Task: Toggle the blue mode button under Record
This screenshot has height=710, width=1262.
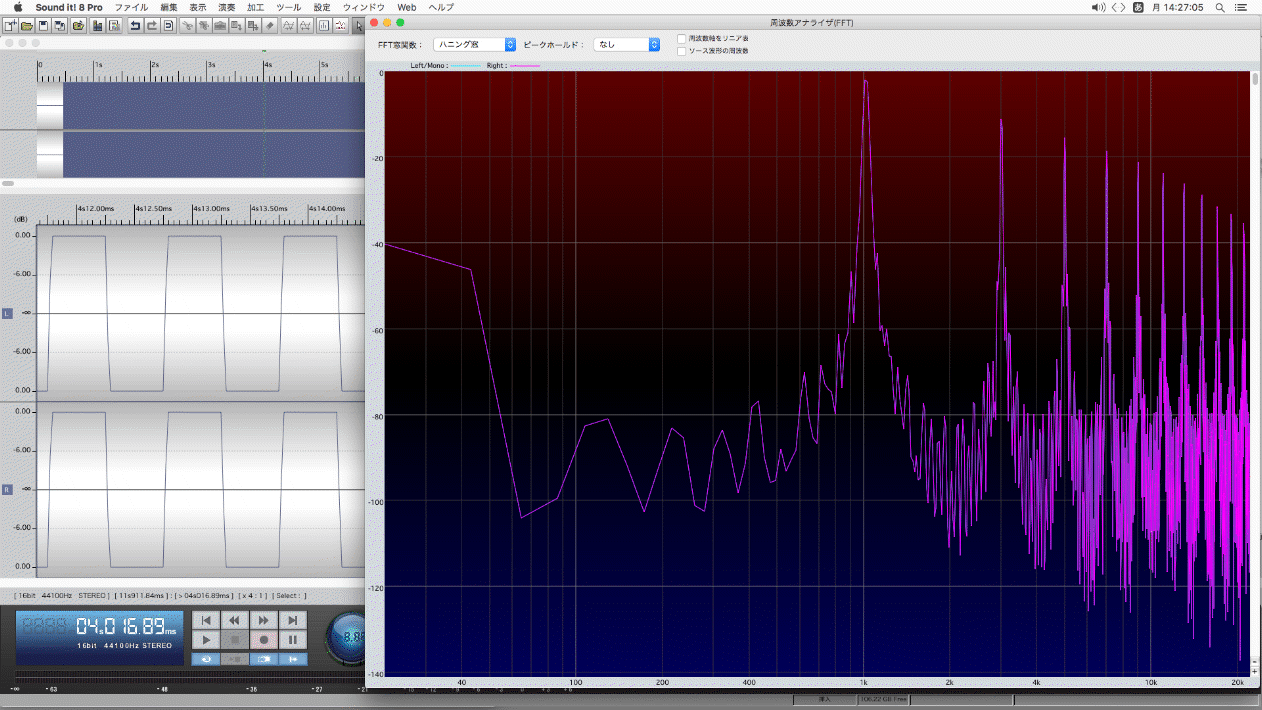Action: [264, 659]
